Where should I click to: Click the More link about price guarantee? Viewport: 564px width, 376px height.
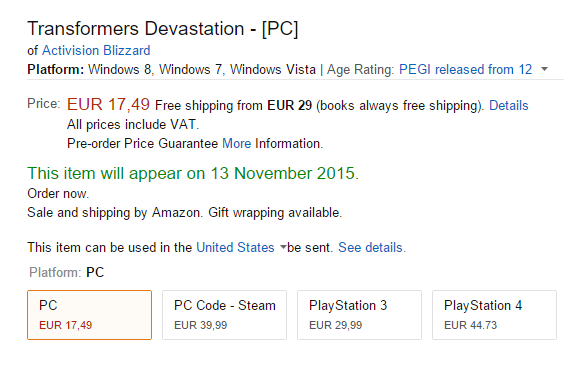coord(237,144)
